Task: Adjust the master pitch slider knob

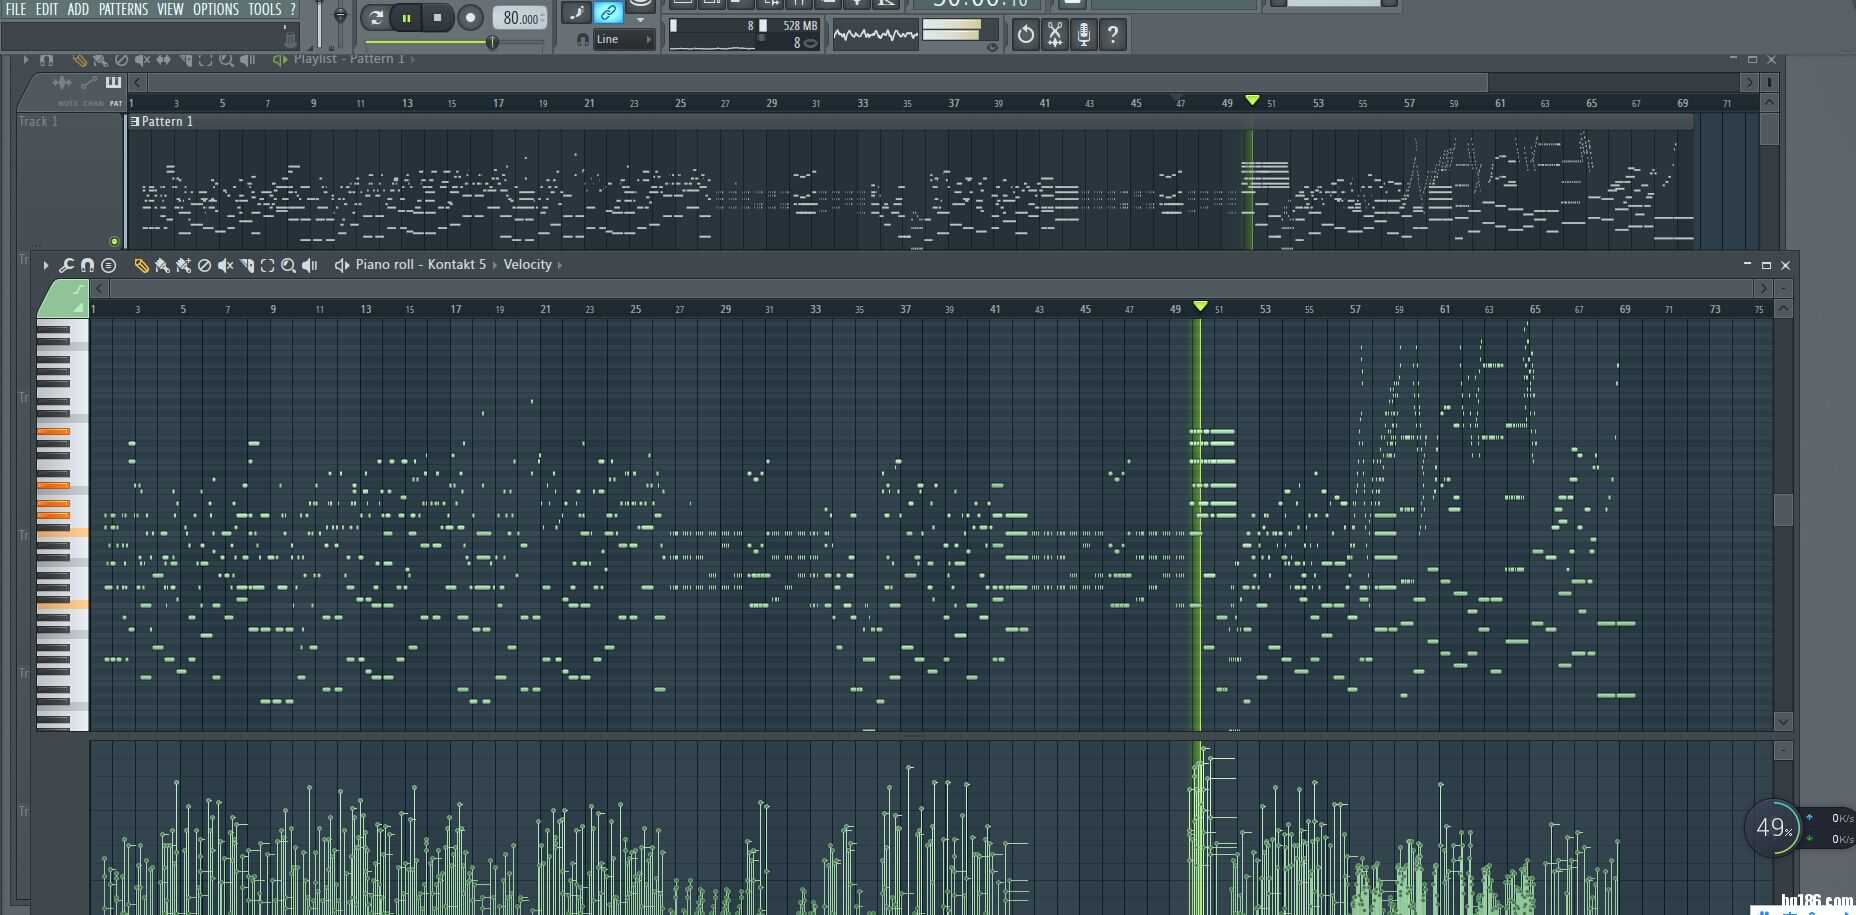Action: 340,16
